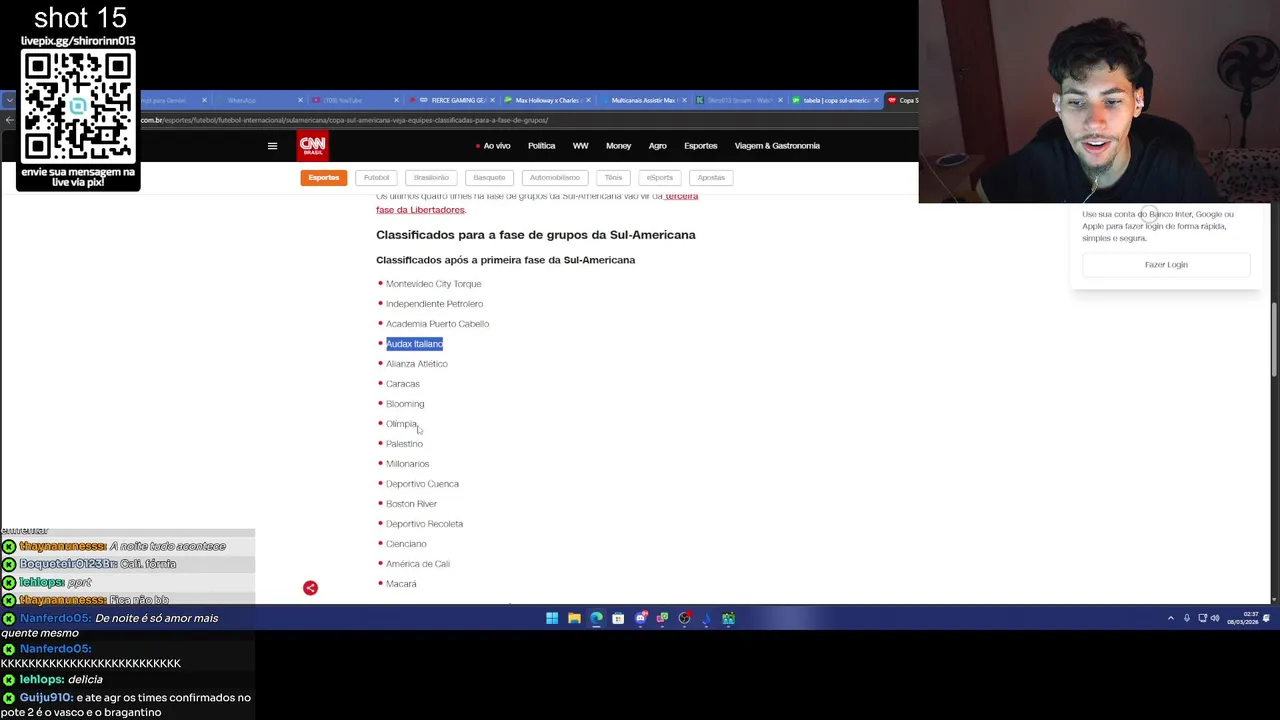Click the browser address bar URL
1280x720 pixels.
coord(345,120)
